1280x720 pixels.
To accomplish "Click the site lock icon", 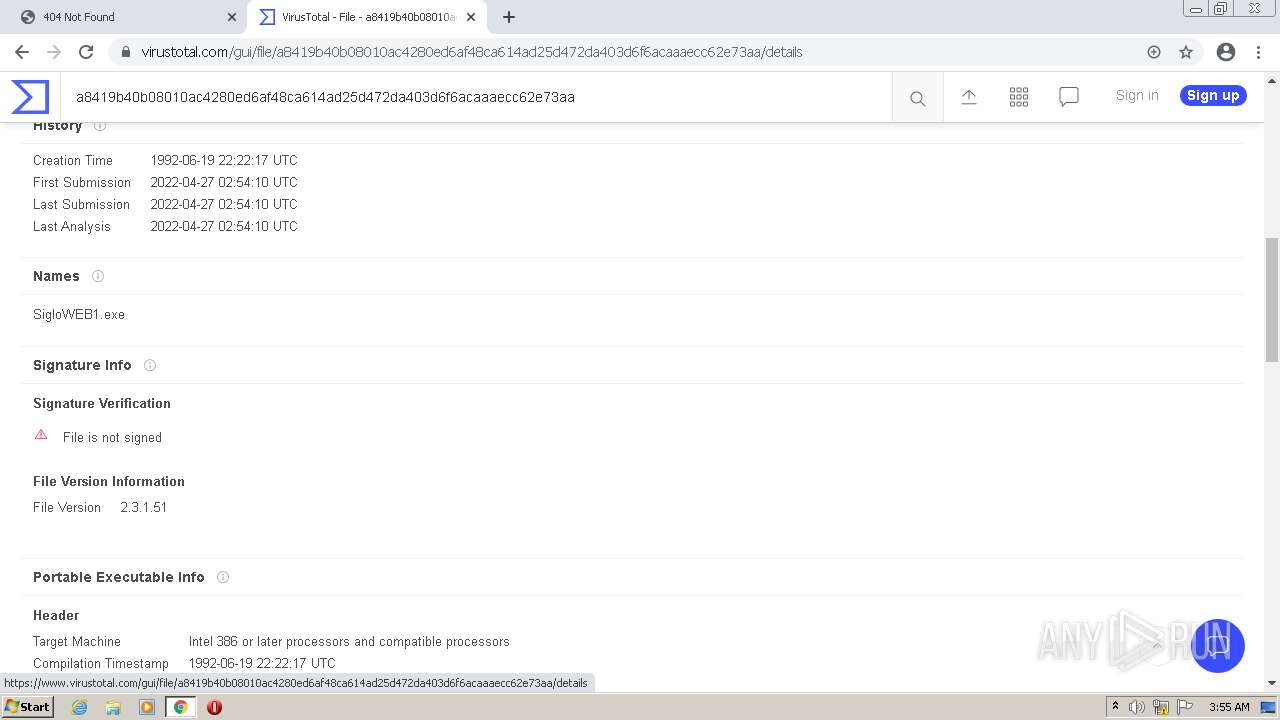I will [x=126, y=52].
